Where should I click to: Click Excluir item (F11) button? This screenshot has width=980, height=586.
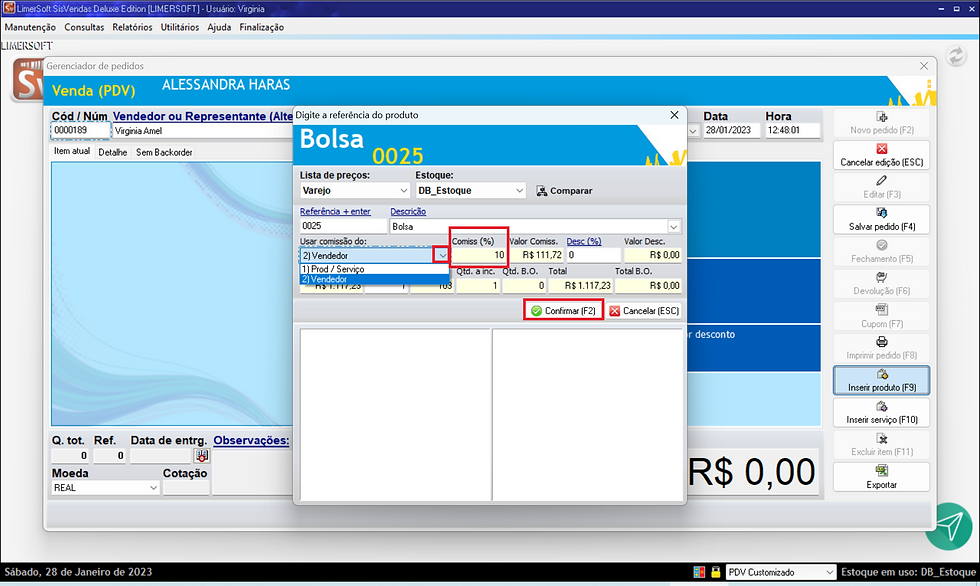pos(881,445)
